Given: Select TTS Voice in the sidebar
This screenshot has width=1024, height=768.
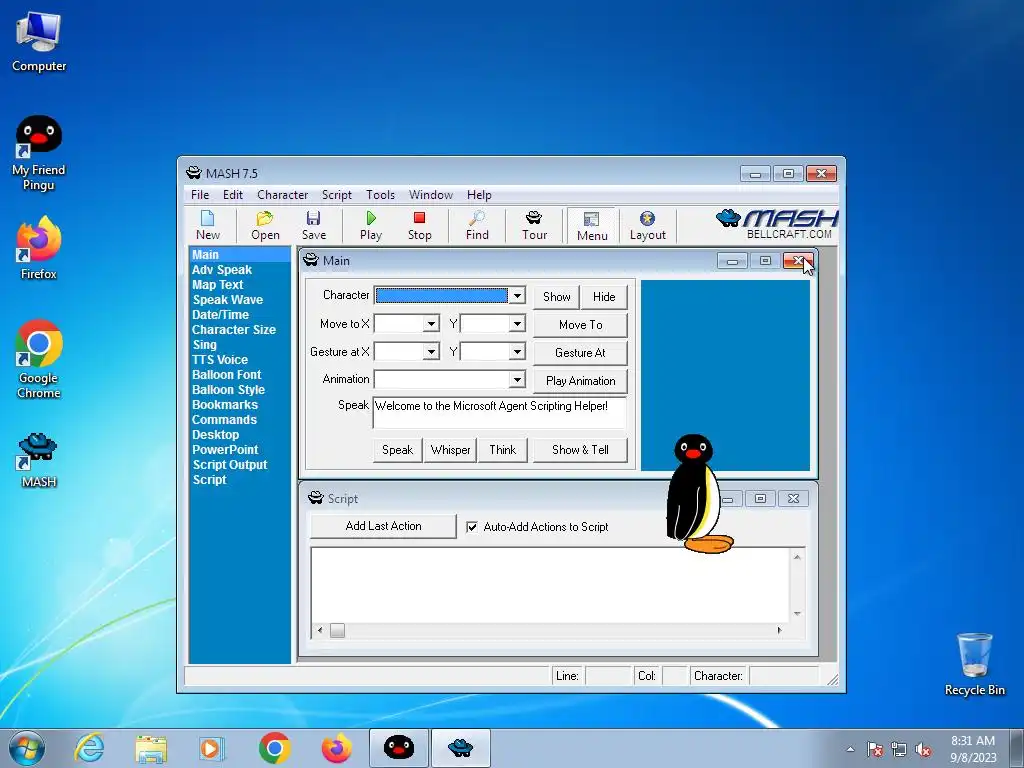Looking at the screenshot, I should pyautogui.click(x=219, y=360).
